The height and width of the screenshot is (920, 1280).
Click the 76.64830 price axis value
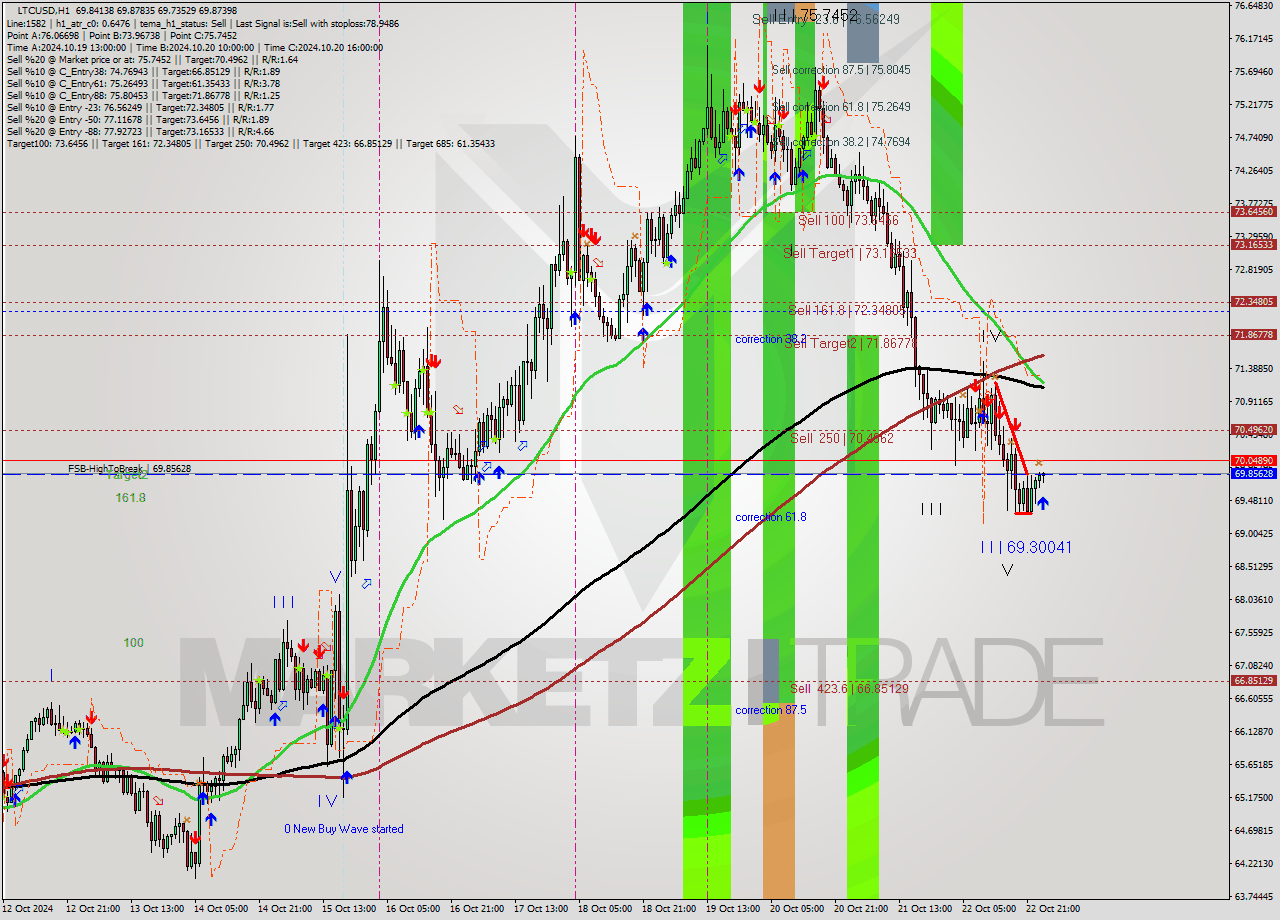(1253, 6)
